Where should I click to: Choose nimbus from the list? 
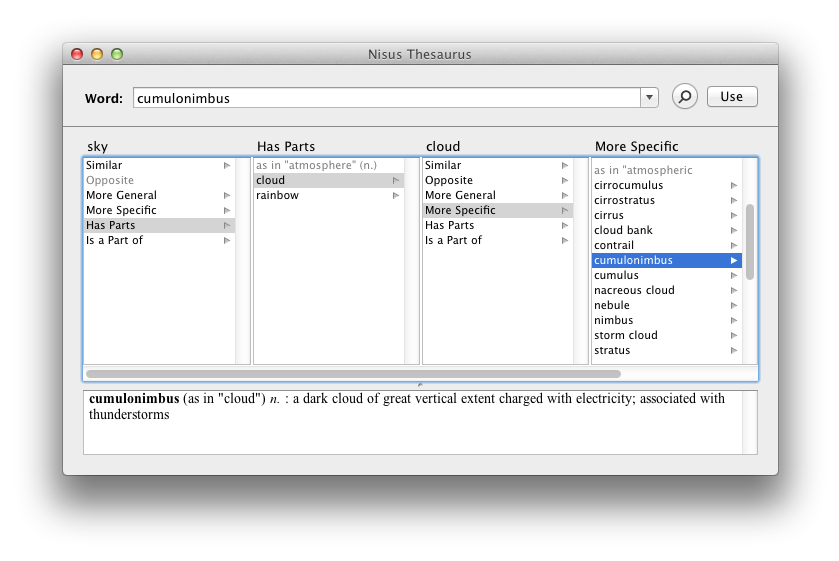666,320
